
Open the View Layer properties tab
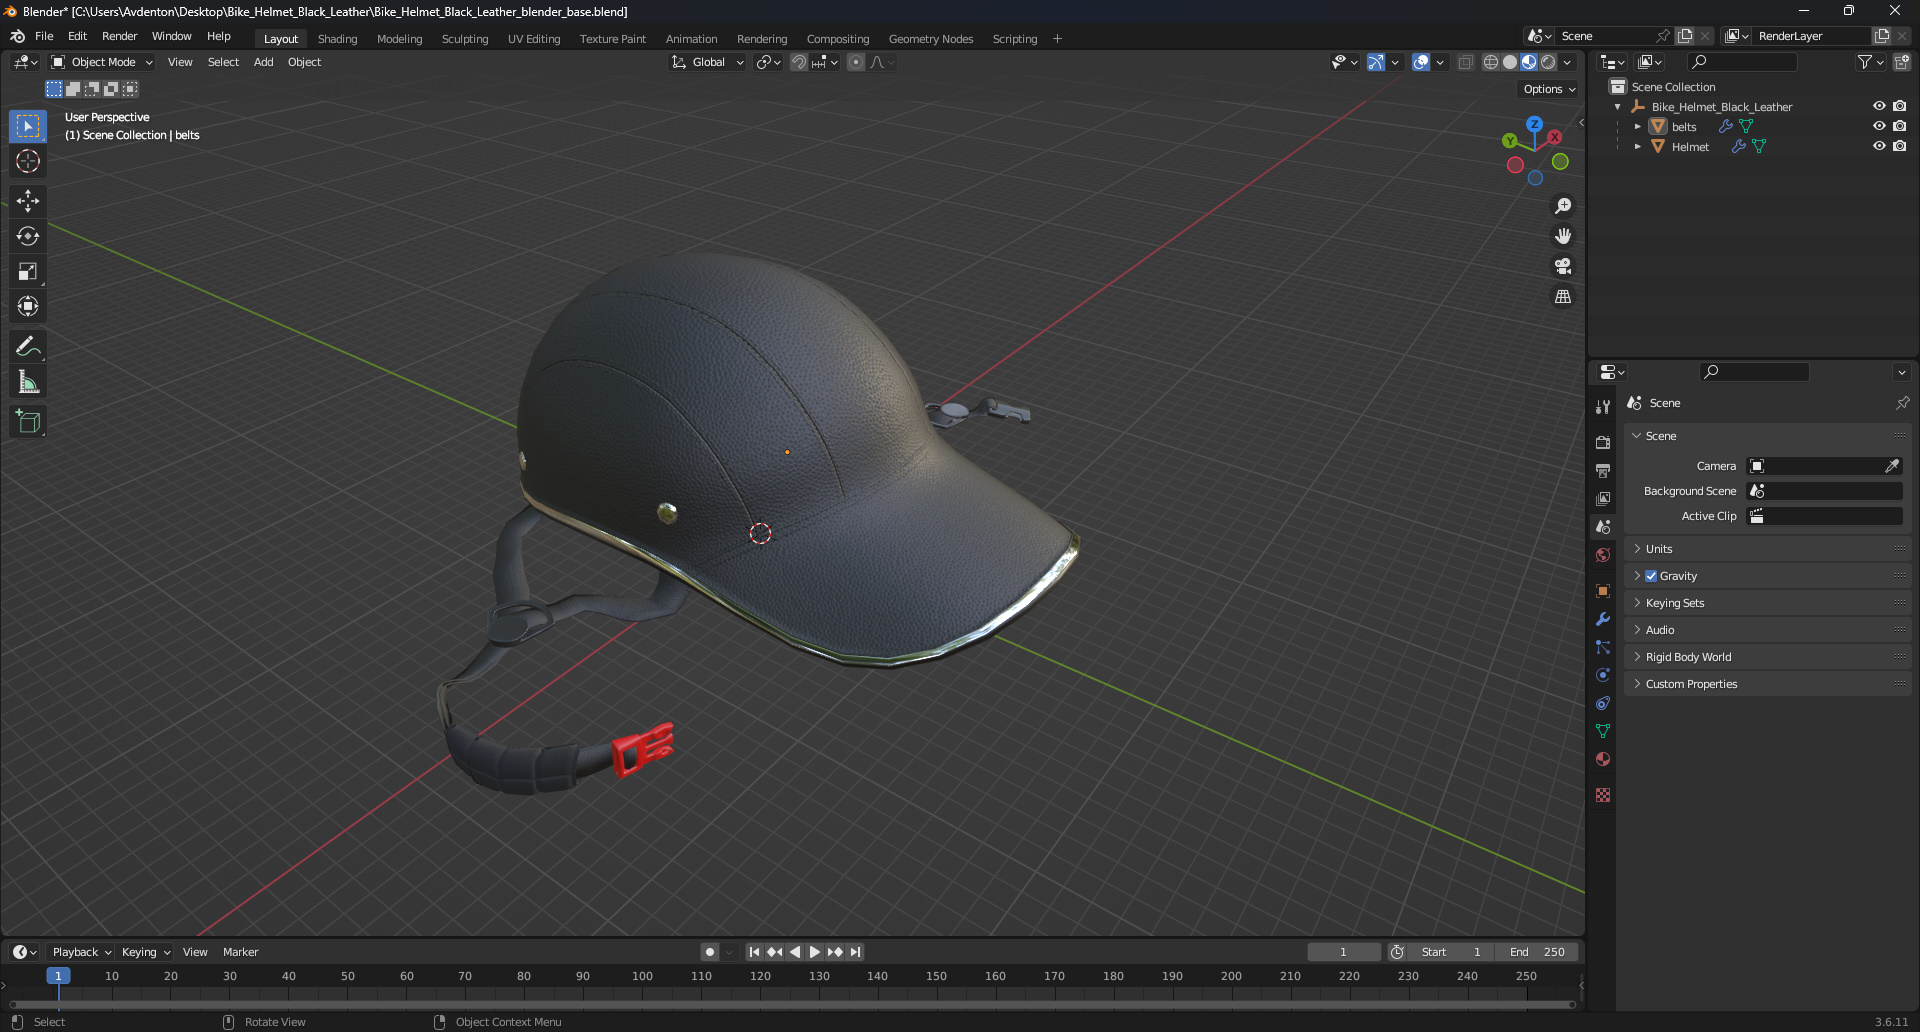tap(1603, 498)
